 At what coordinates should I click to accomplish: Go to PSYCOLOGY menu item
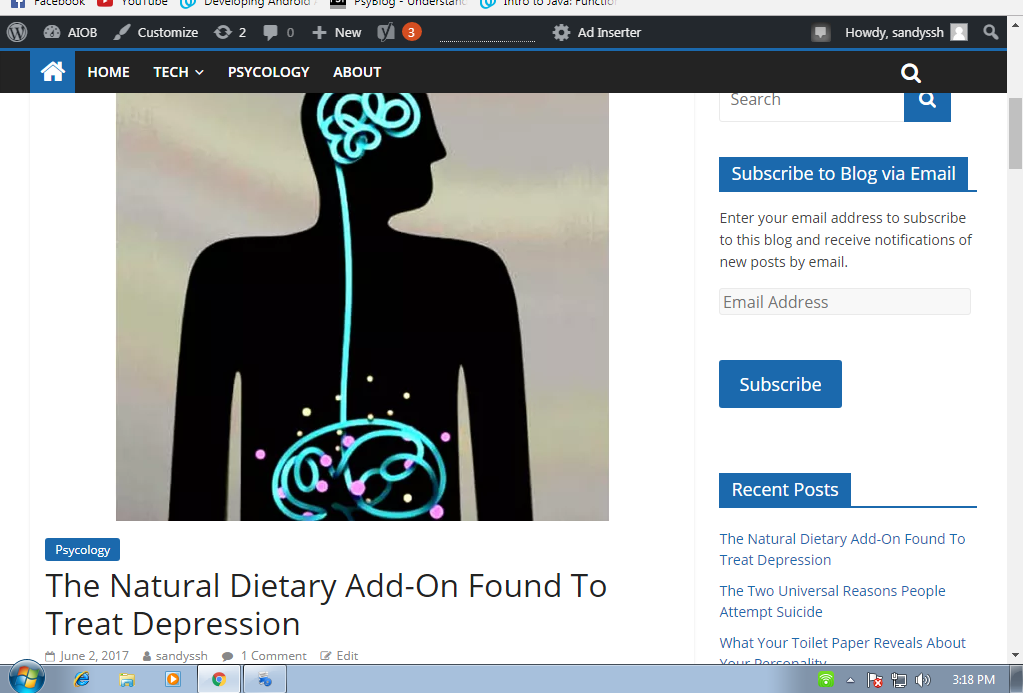[x=268, y=72]
